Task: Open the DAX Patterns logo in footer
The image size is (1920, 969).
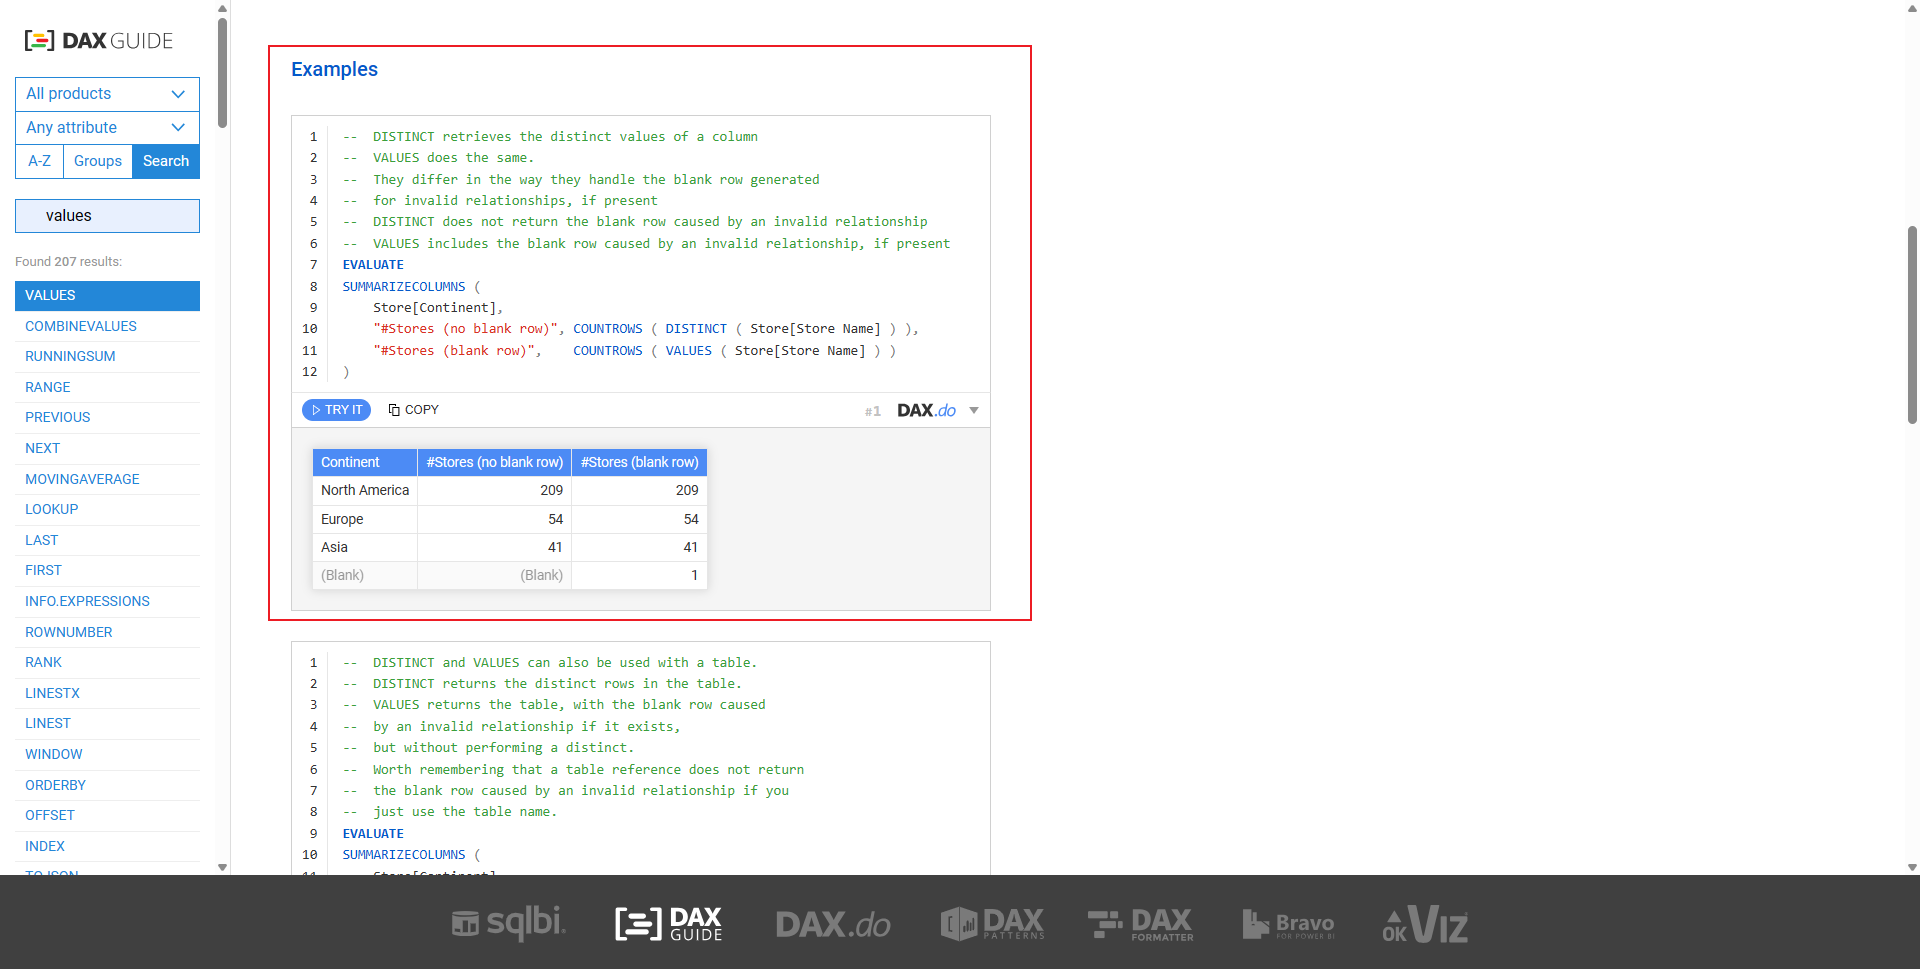Action: 992,923
